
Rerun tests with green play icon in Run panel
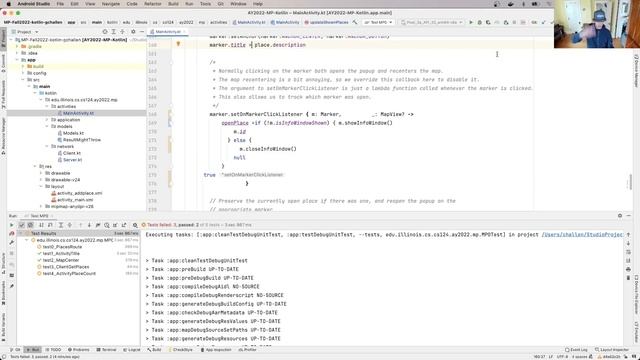click(11, 225)
